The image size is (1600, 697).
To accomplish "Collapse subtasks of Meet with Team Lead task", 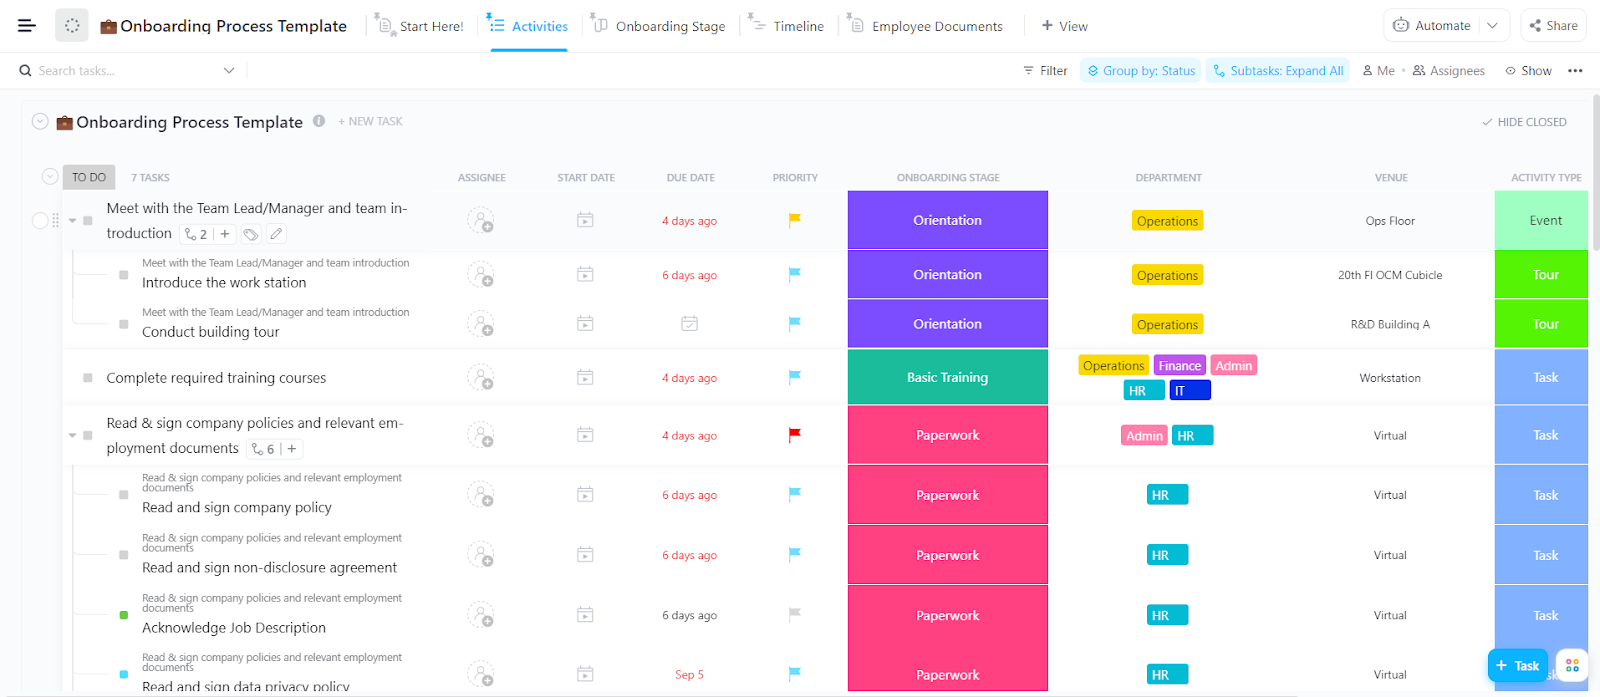I will click(x=73, y=221).
